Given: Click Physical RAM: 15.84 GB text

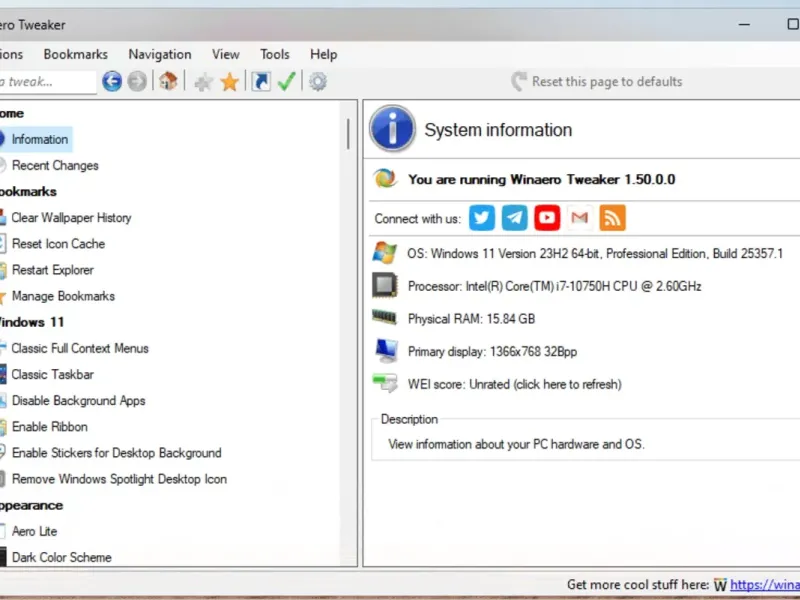Looking at the screenshot, I should point(471,319).
